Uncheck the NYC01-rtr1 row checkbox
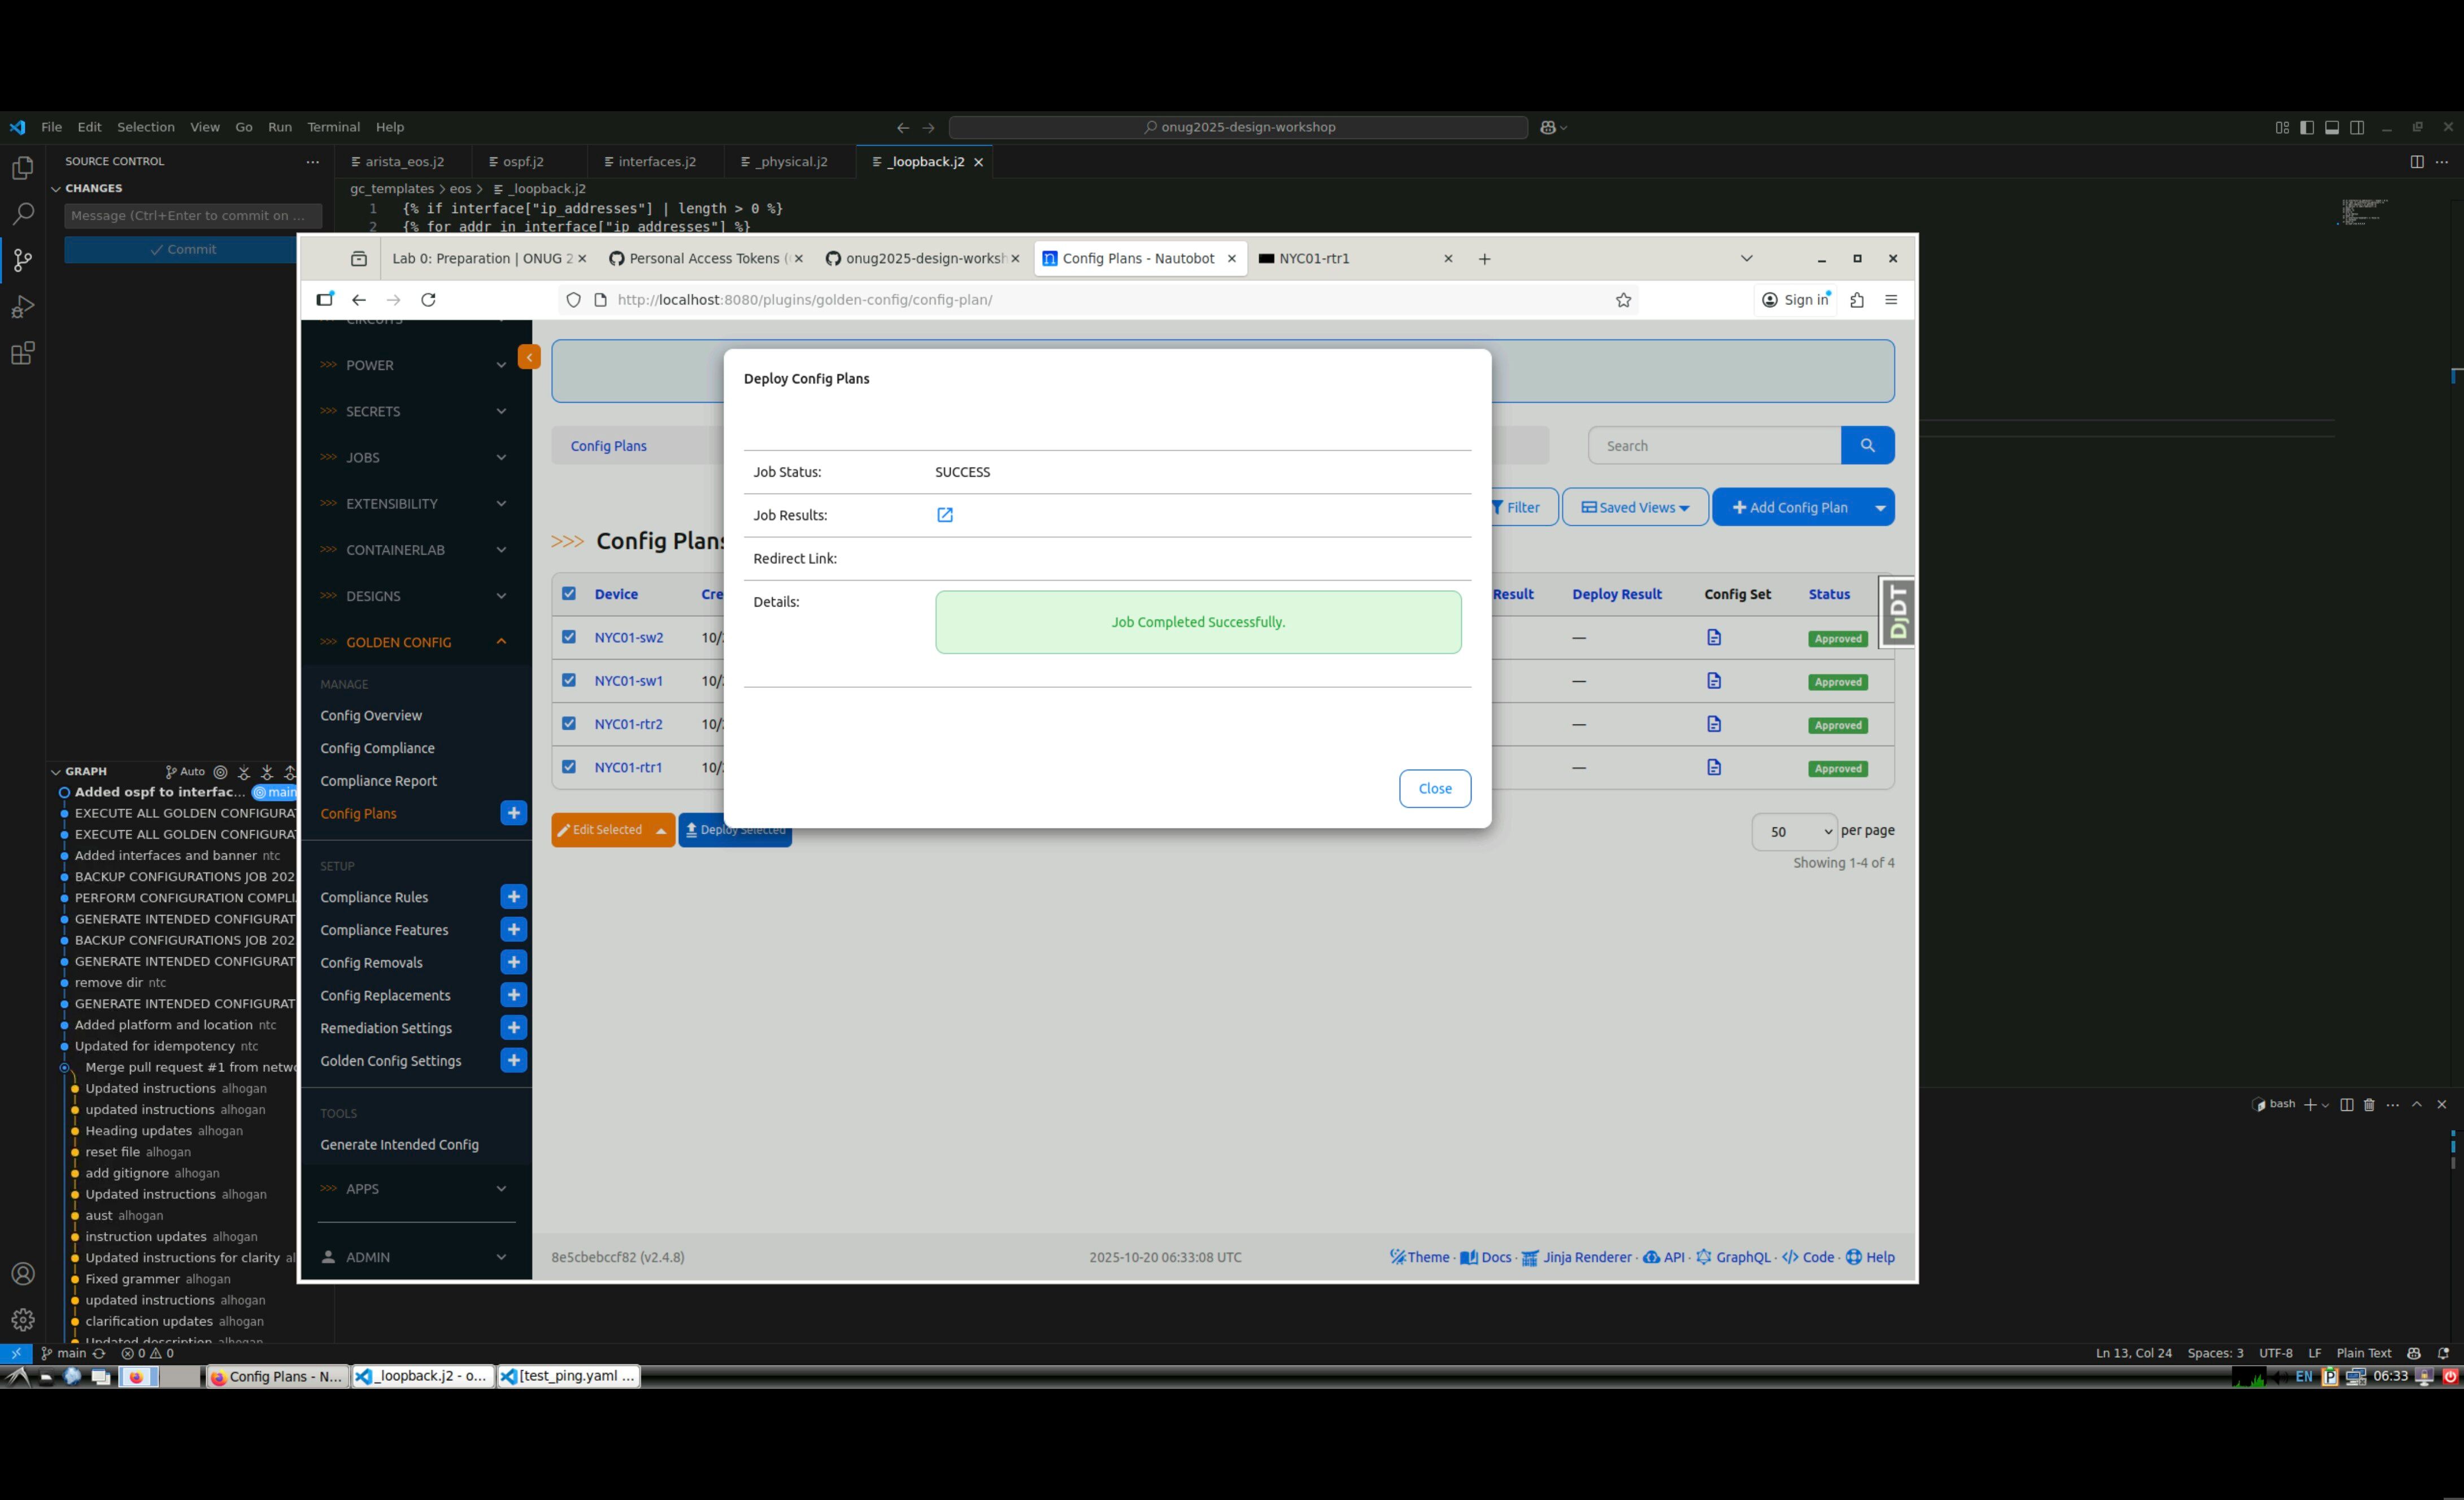 coord(569,767)
